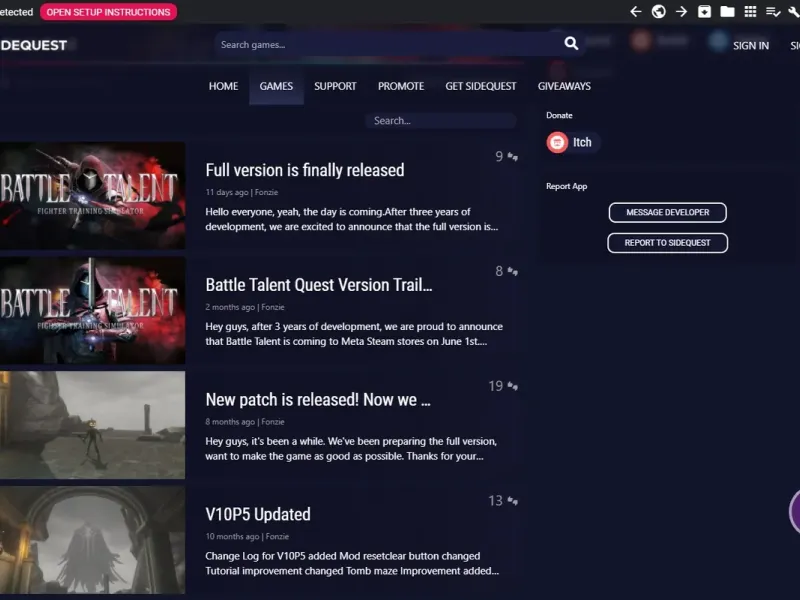Open the folder file manager icon
800x600 pixels.
(727, 11)
